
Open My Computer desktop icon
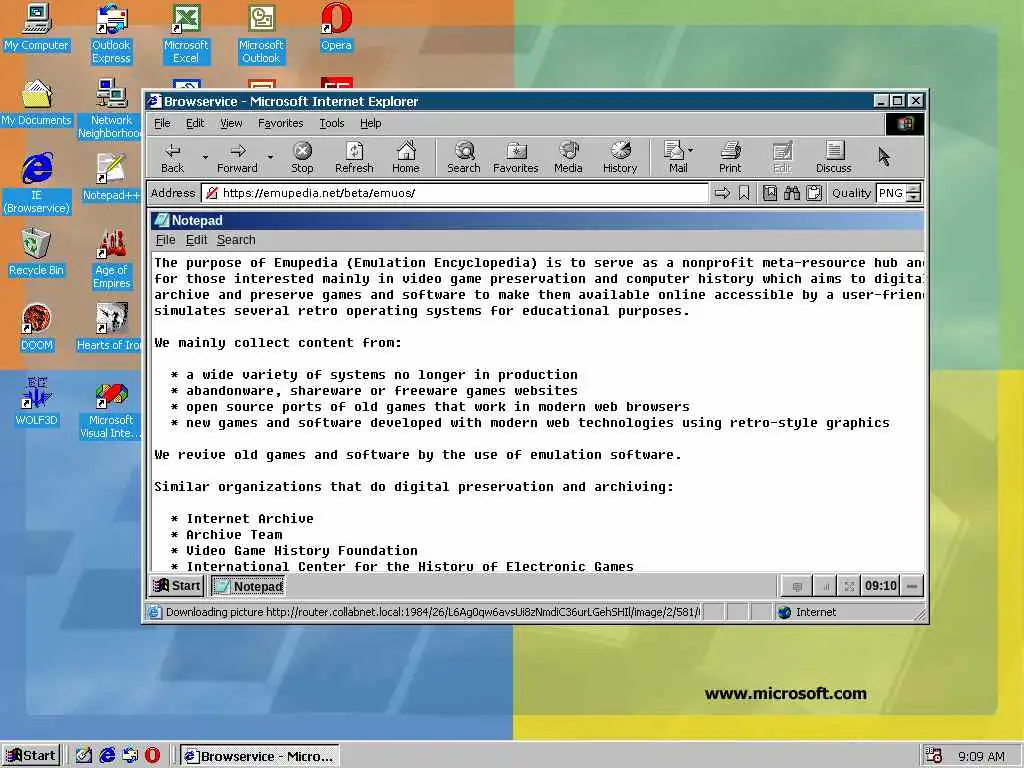tap(36, 27)
